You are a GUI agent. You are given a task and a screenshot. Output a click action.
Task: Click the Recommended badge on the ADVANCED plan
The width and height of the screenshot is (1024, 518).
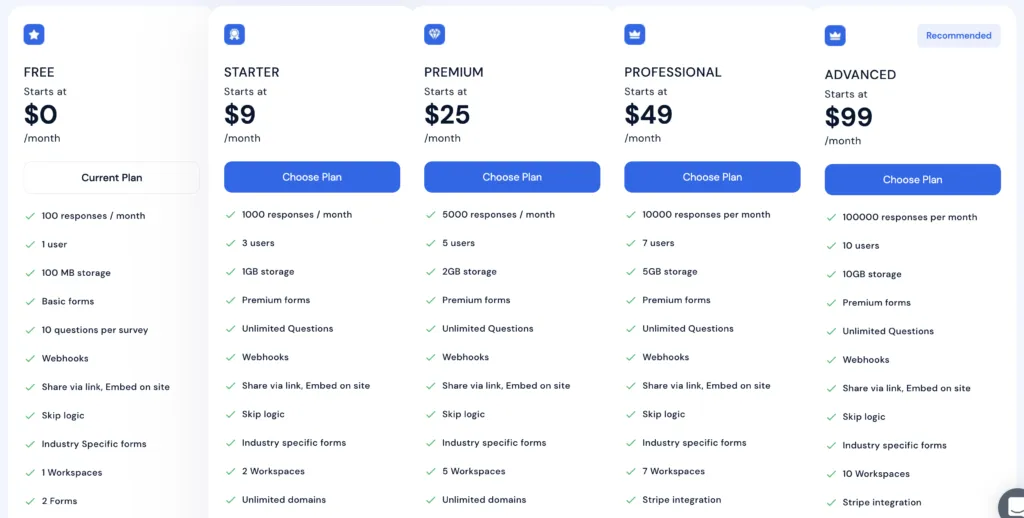[x=959, y=36]
